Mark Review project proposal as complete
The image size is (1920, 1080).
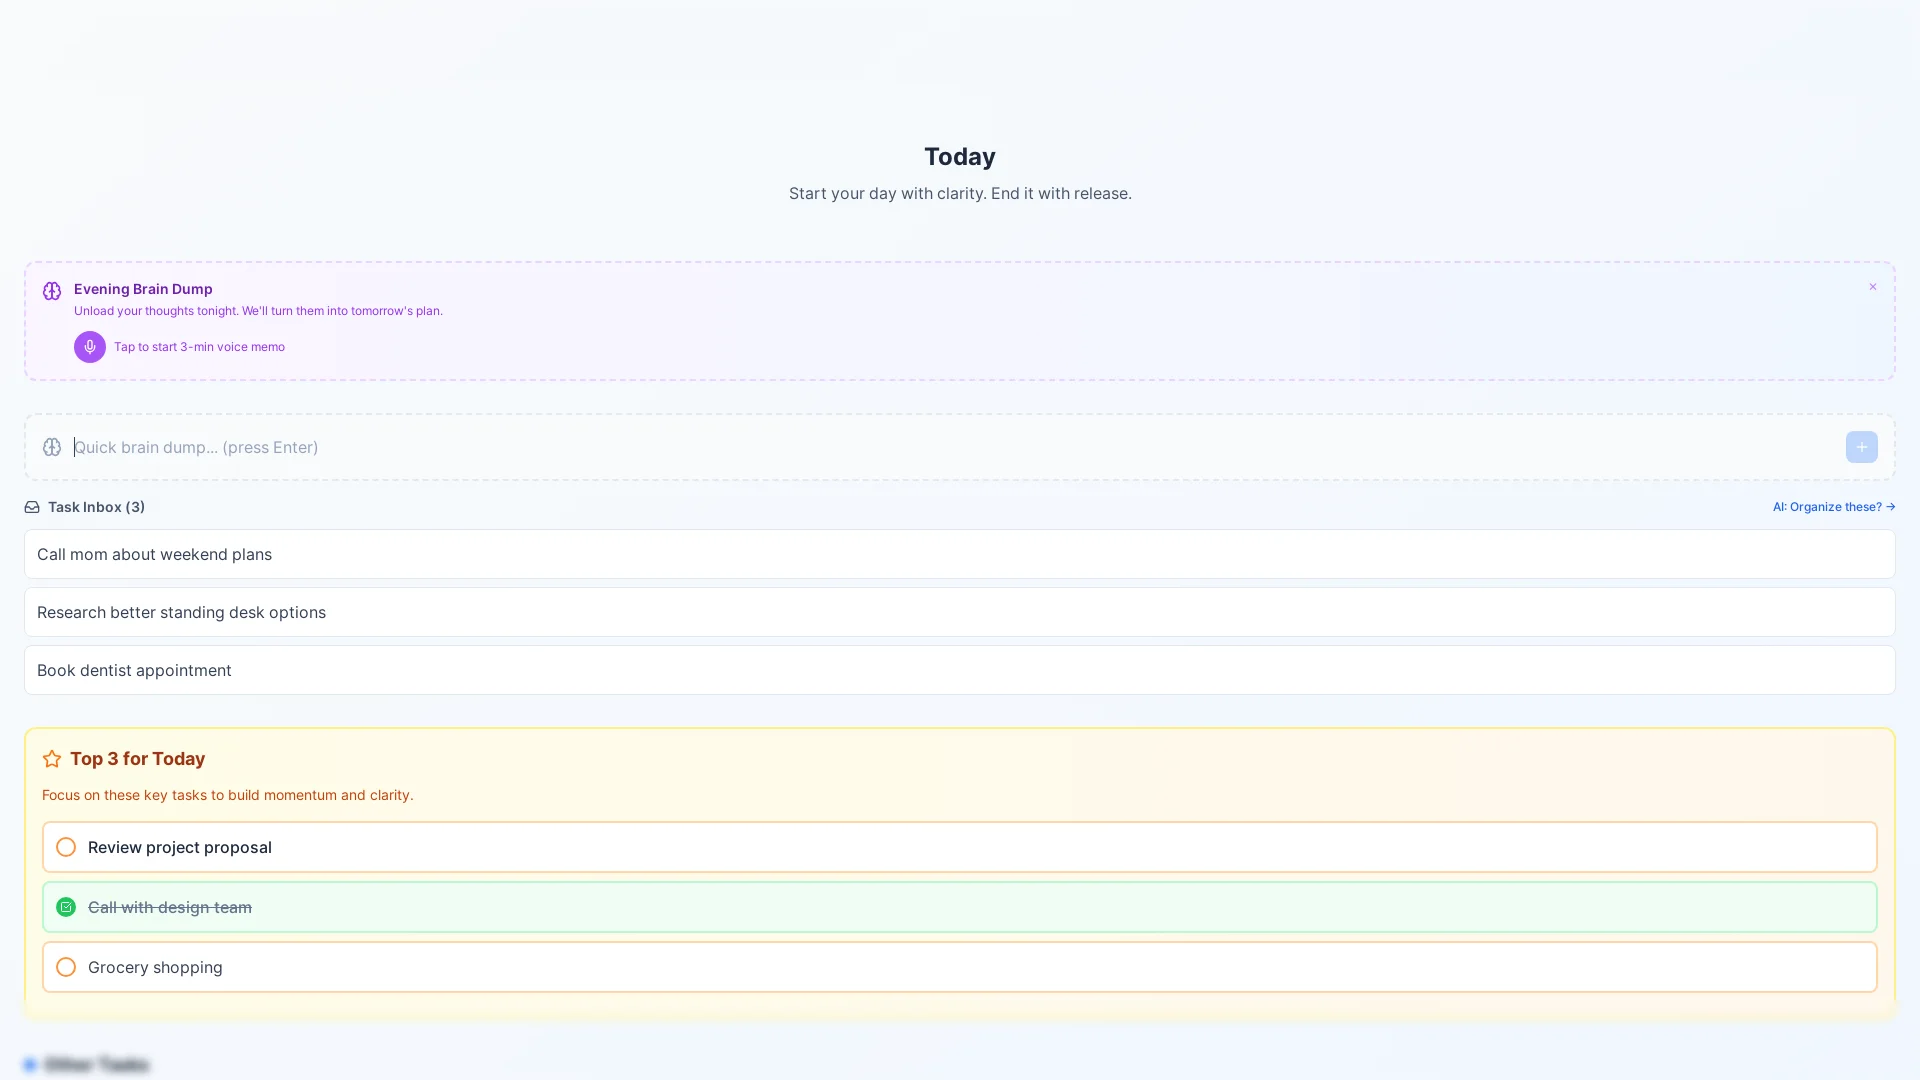point(66,847)
